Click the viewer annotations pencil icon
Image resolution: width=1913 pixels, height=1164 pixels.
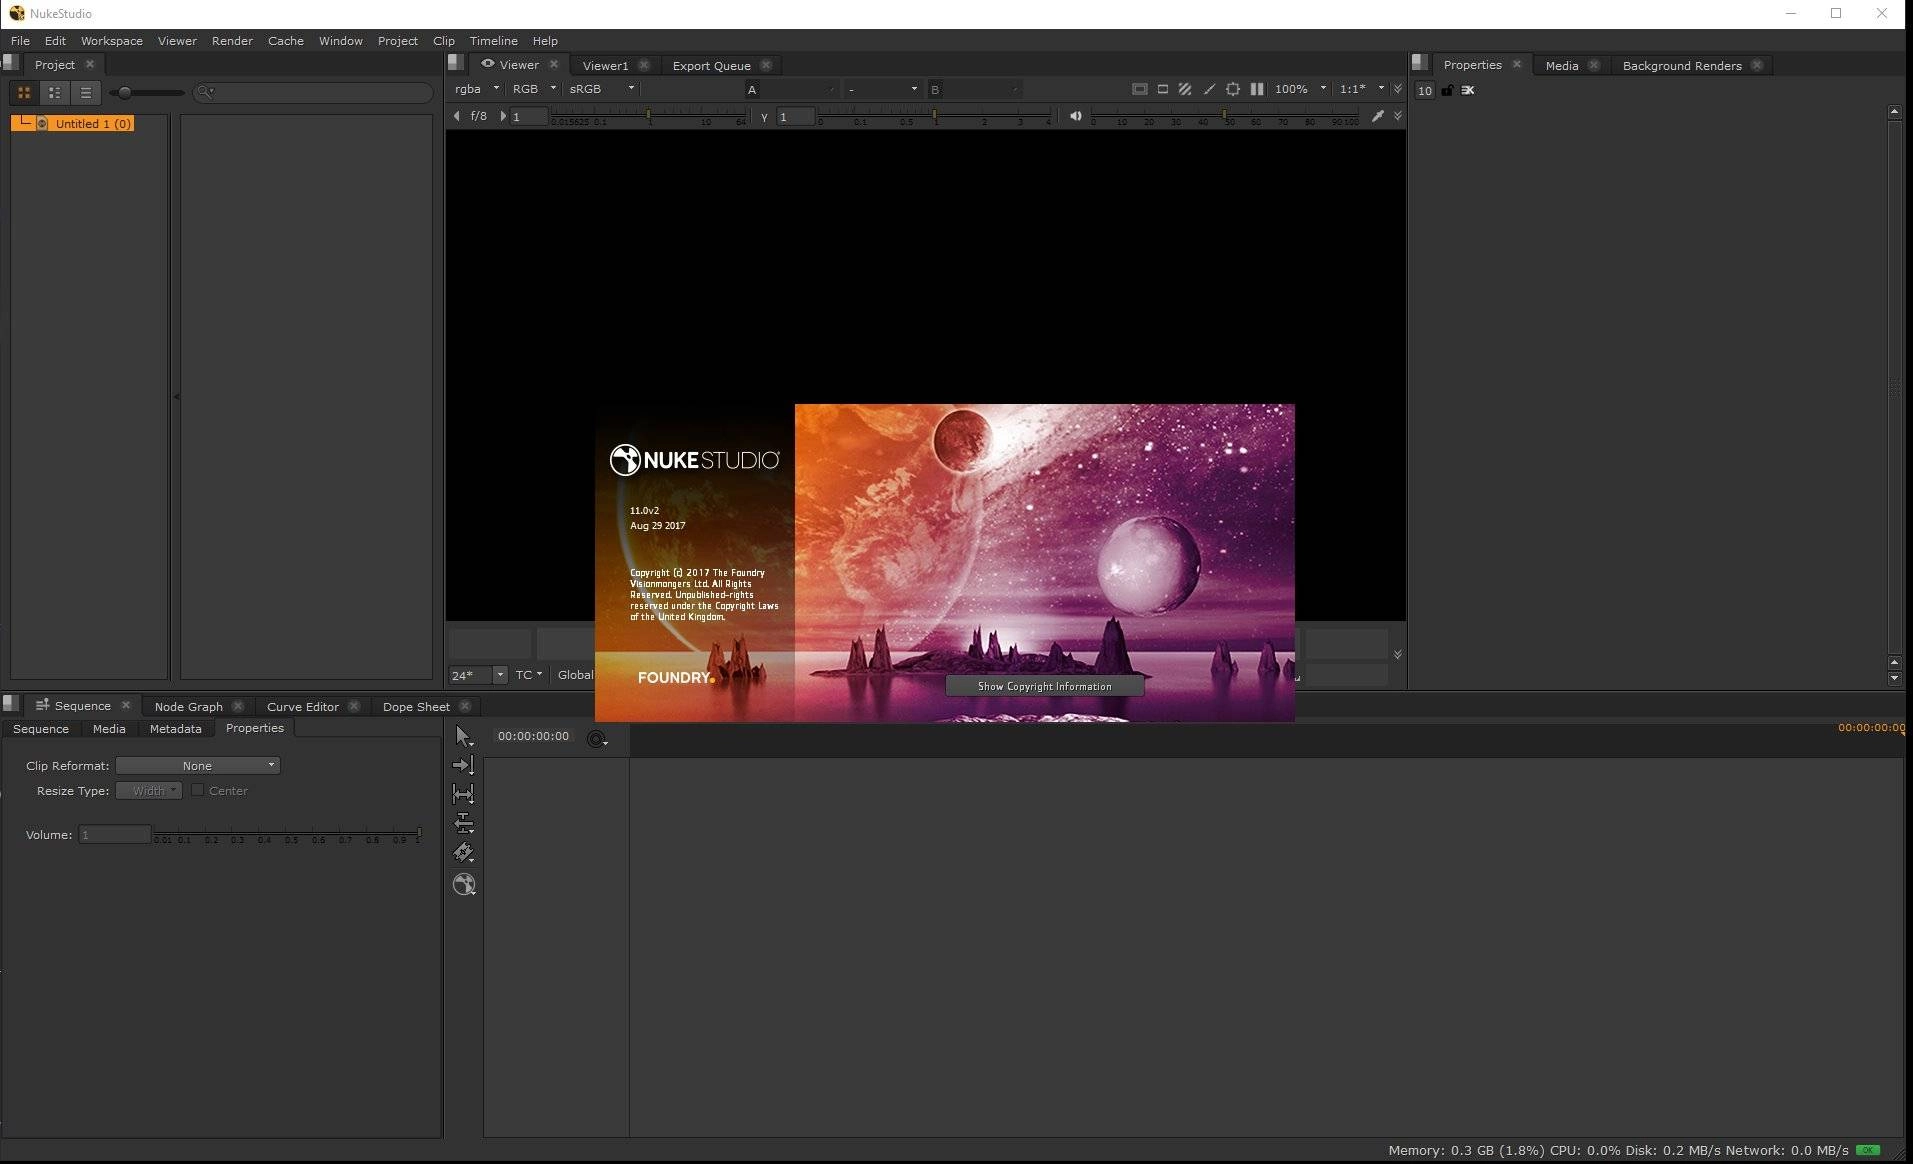coord(1209,89)
